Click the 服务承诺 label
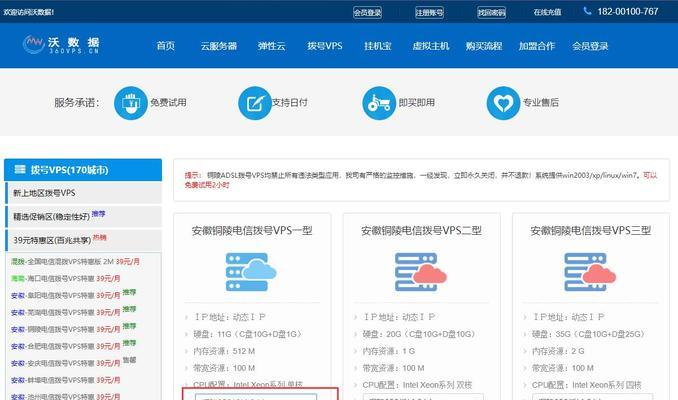 tap(77, 103)
